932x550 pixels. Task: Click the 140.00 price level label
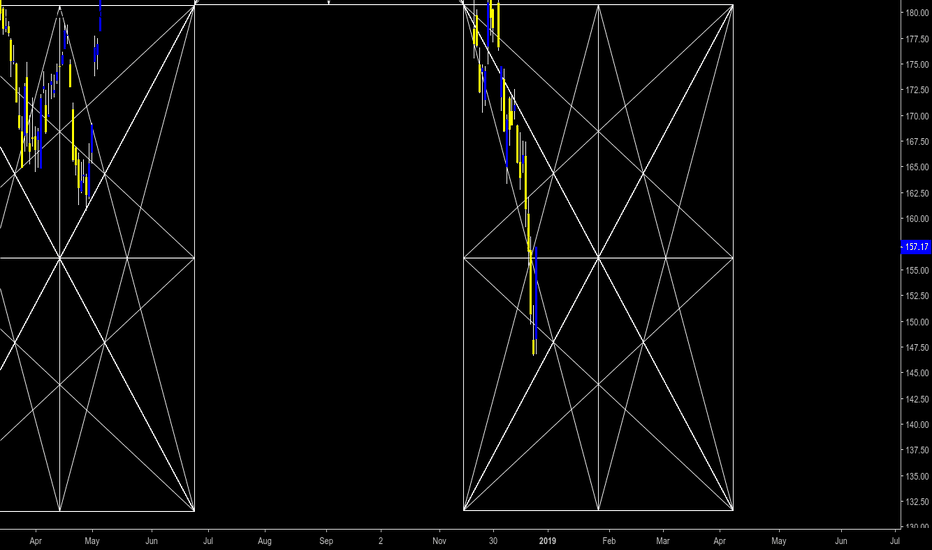point(917,425)
